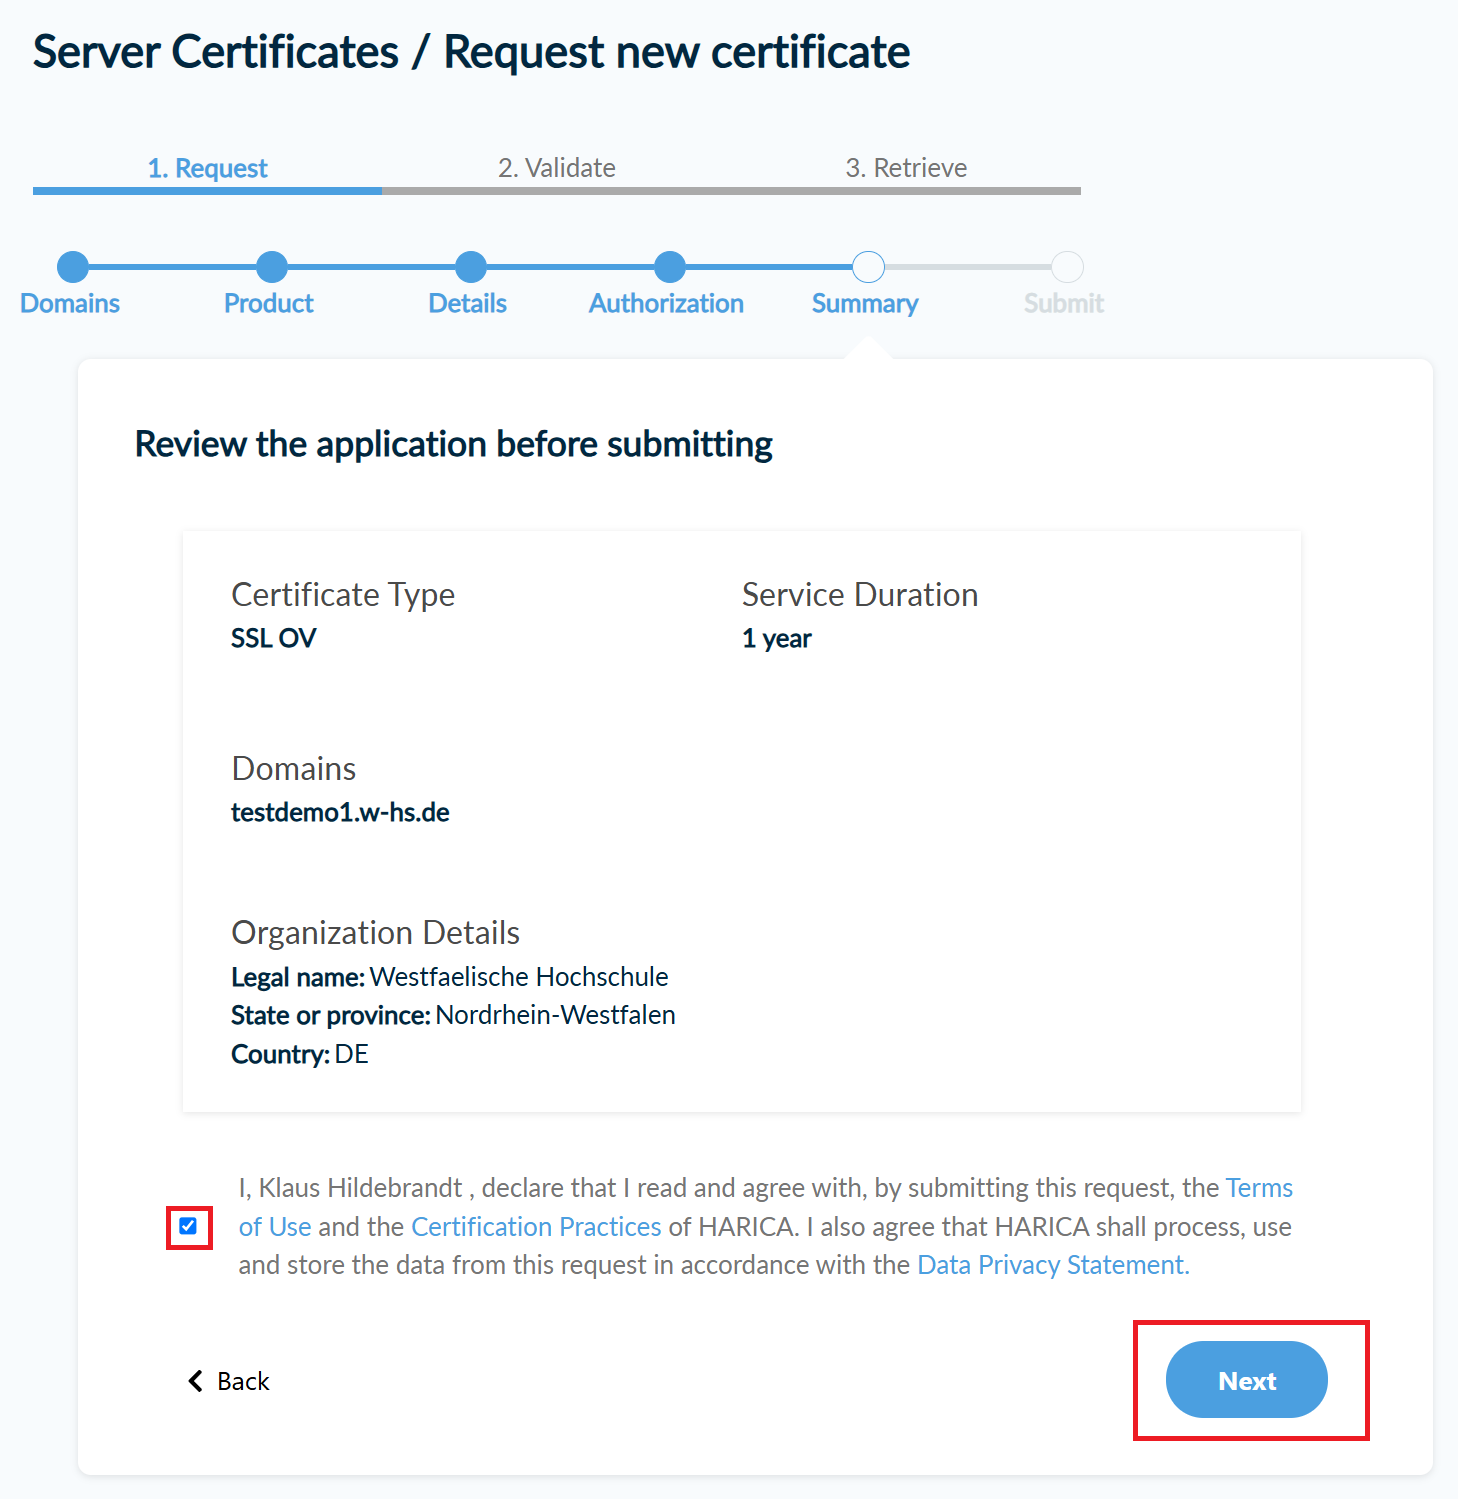Click the Back chevron arrow icon

click(x=196, y=1381)
